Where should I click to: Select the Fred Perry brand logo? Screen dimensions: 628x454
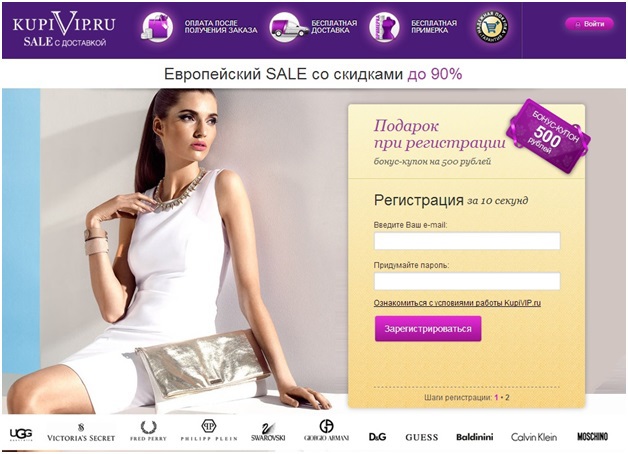(148, 431)
